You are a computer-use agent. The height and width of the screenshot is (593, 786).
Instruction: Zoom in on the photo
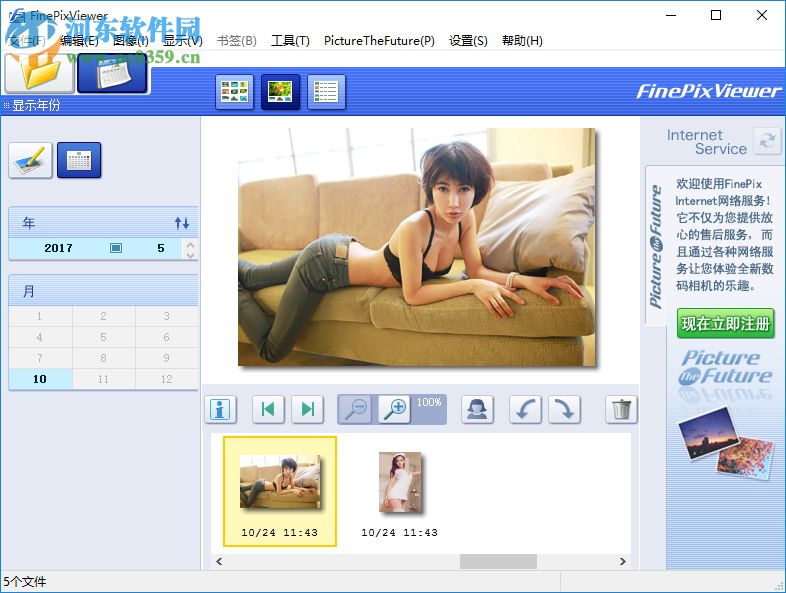click(x=395, y=409)
